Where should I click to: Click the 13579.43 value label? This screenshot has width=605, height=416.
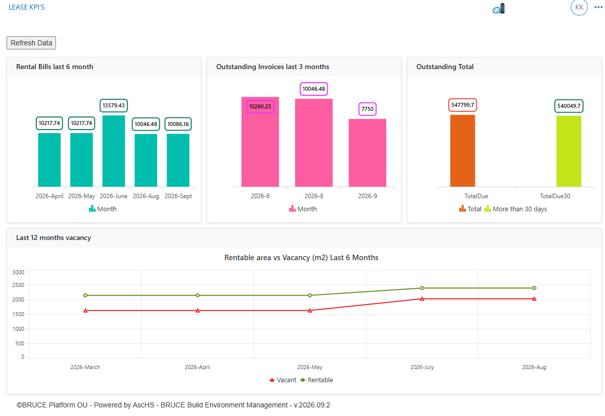pyautogui.click(x=114, y=105)
